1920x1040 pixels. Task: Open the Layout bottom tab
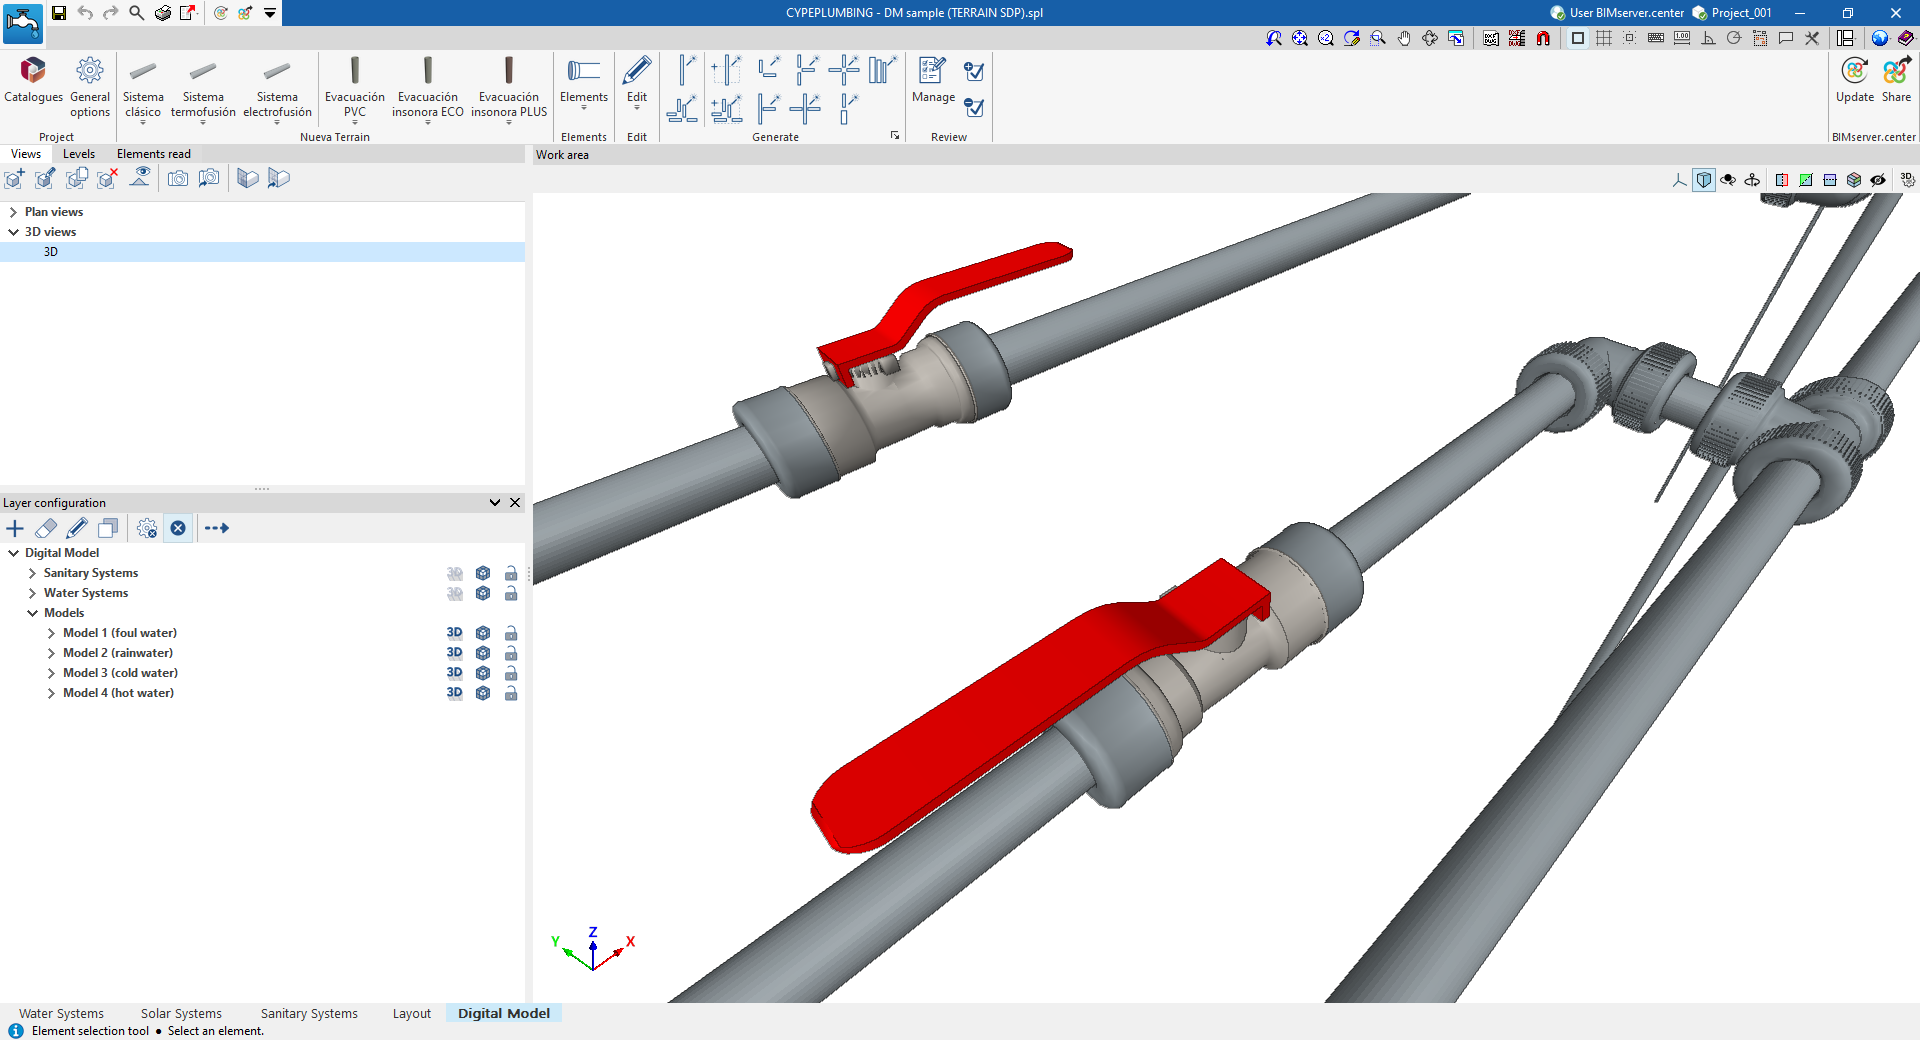412,1013
